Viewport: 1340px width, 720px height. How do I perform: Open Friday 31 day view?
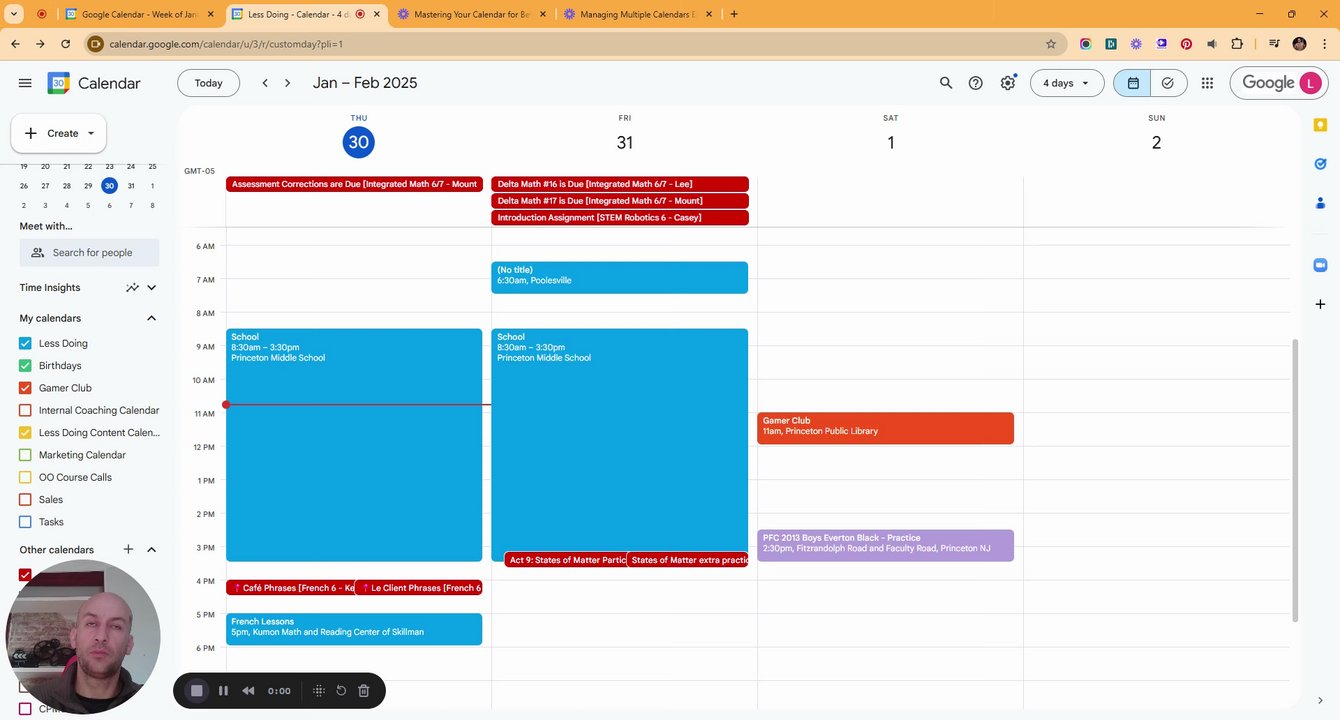coord(625,142)
